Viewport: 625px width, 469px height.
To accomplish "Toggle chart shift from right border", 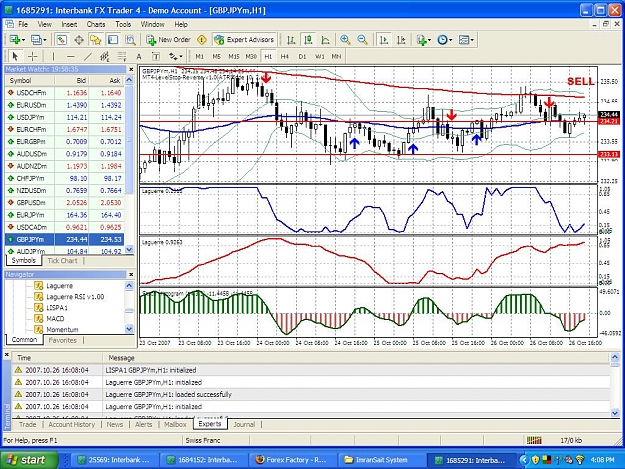I will [x=401, y=40].
